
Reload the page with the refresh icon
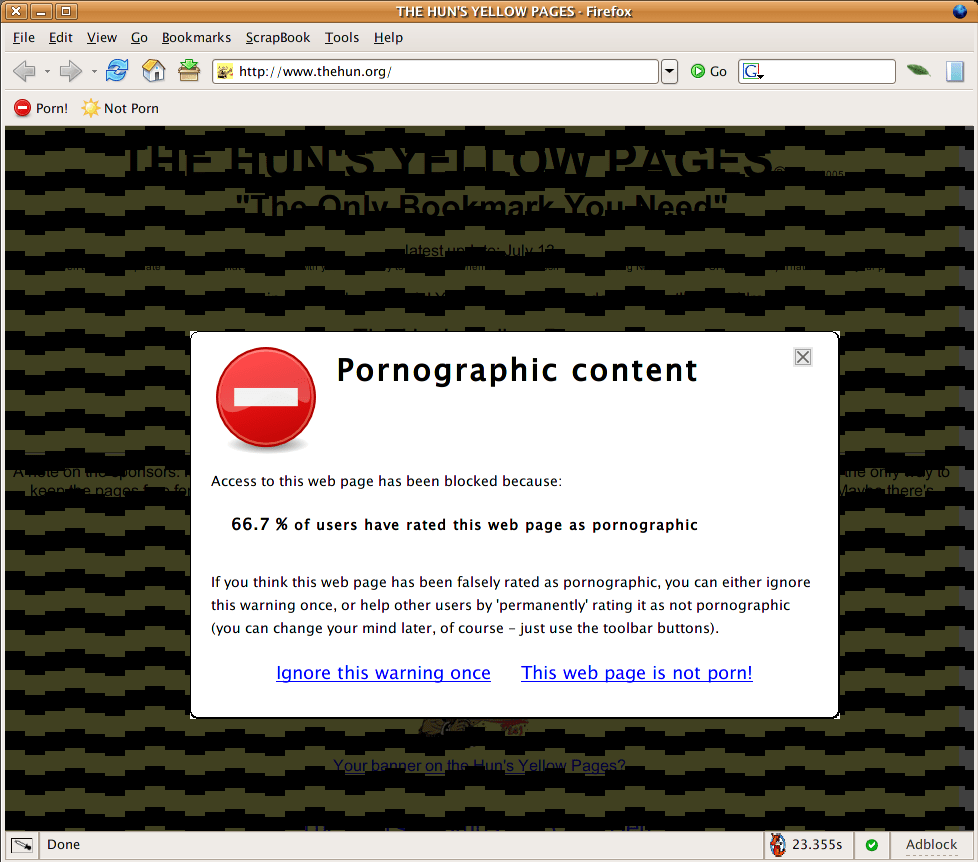tap(117, 71)
